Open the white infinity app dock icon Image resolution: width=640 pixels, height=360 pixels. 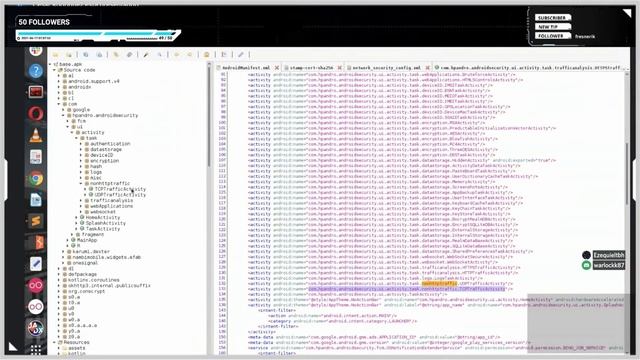coord(36,307)
